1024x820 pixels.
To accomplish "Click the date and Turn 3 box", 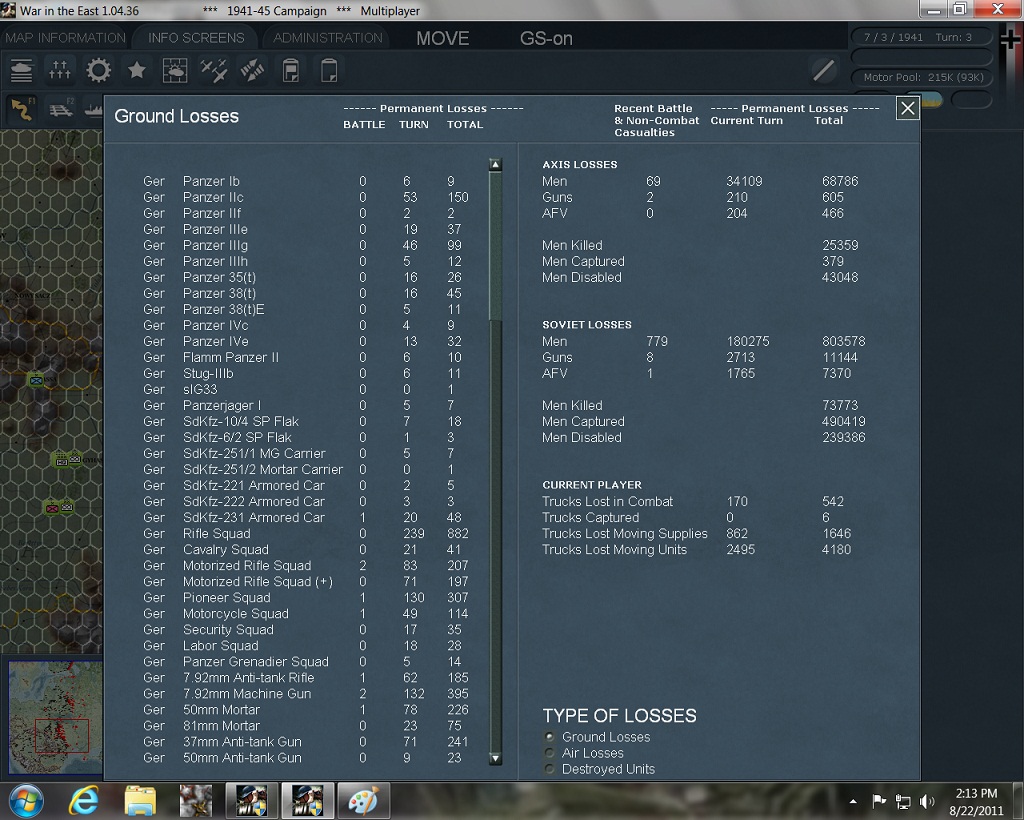I will tap(921, 37).
